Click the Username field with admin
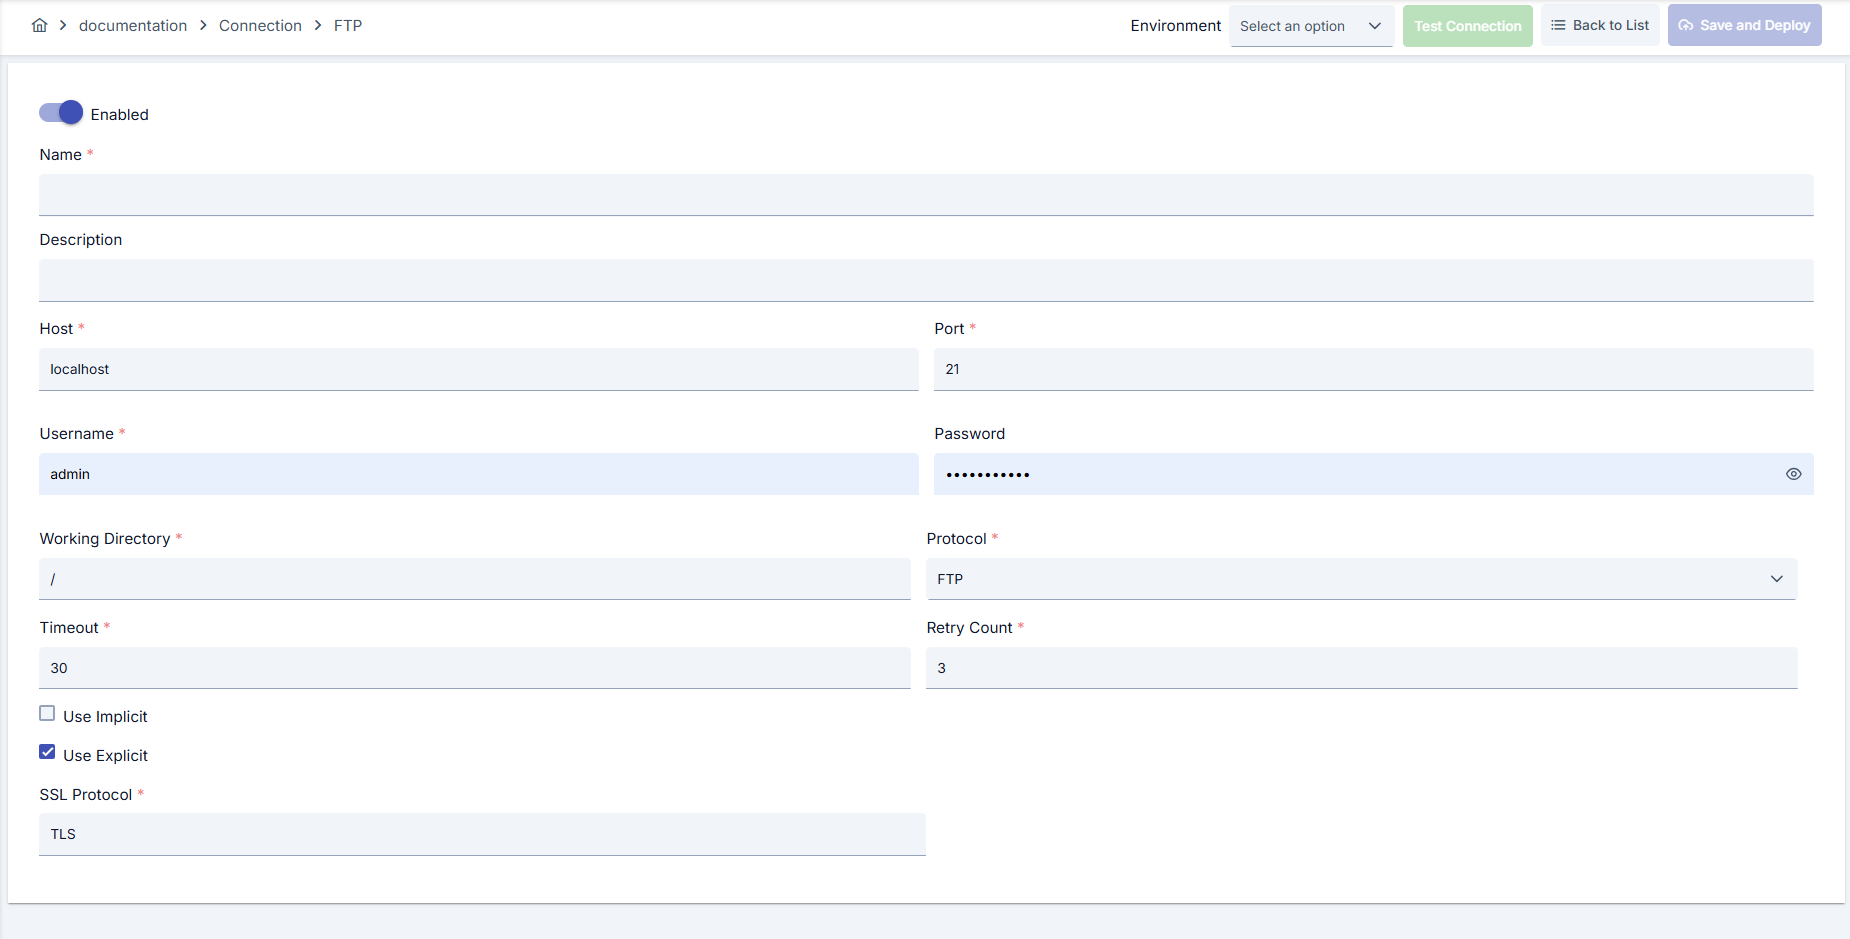 pos(478,474)
